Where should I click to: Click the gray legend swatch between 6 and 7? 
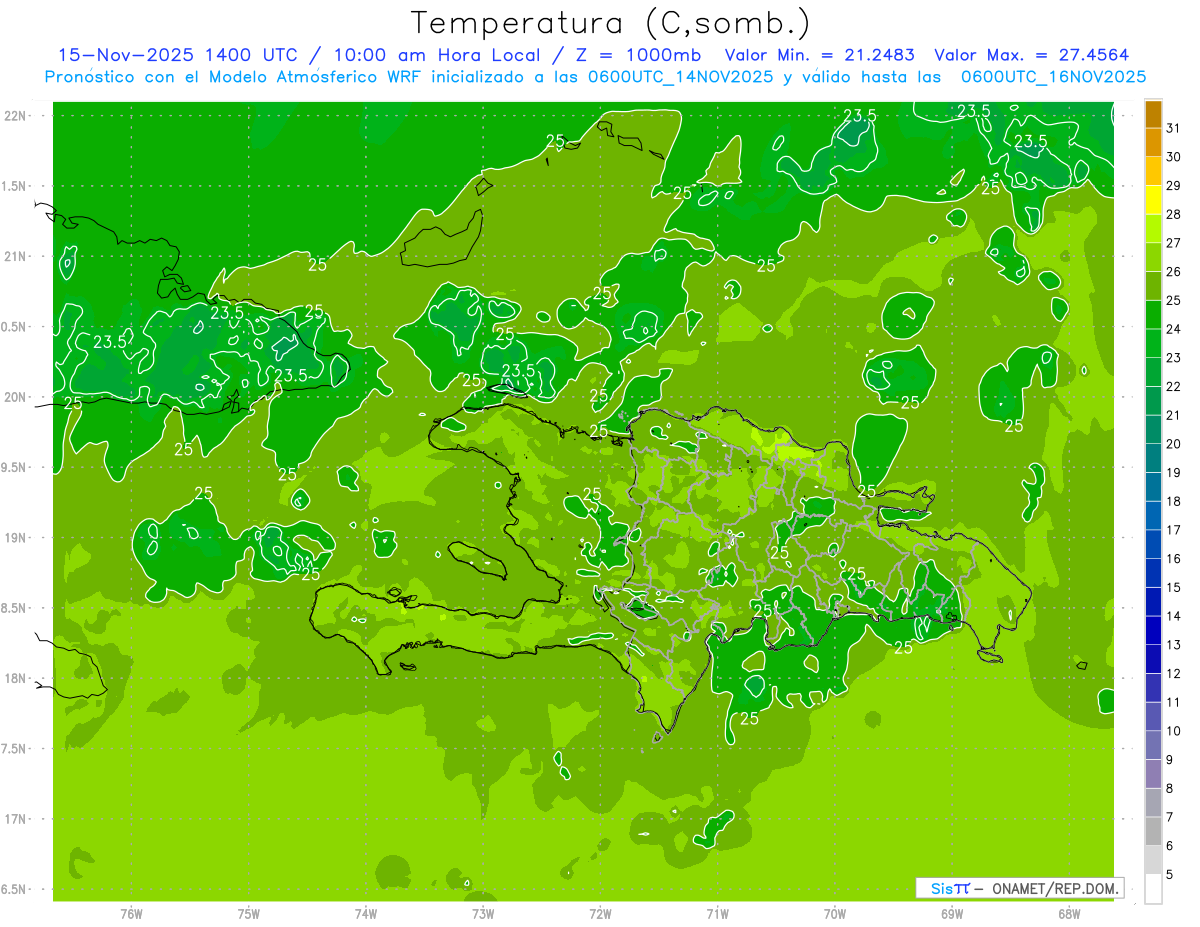tap(1153, 831)
